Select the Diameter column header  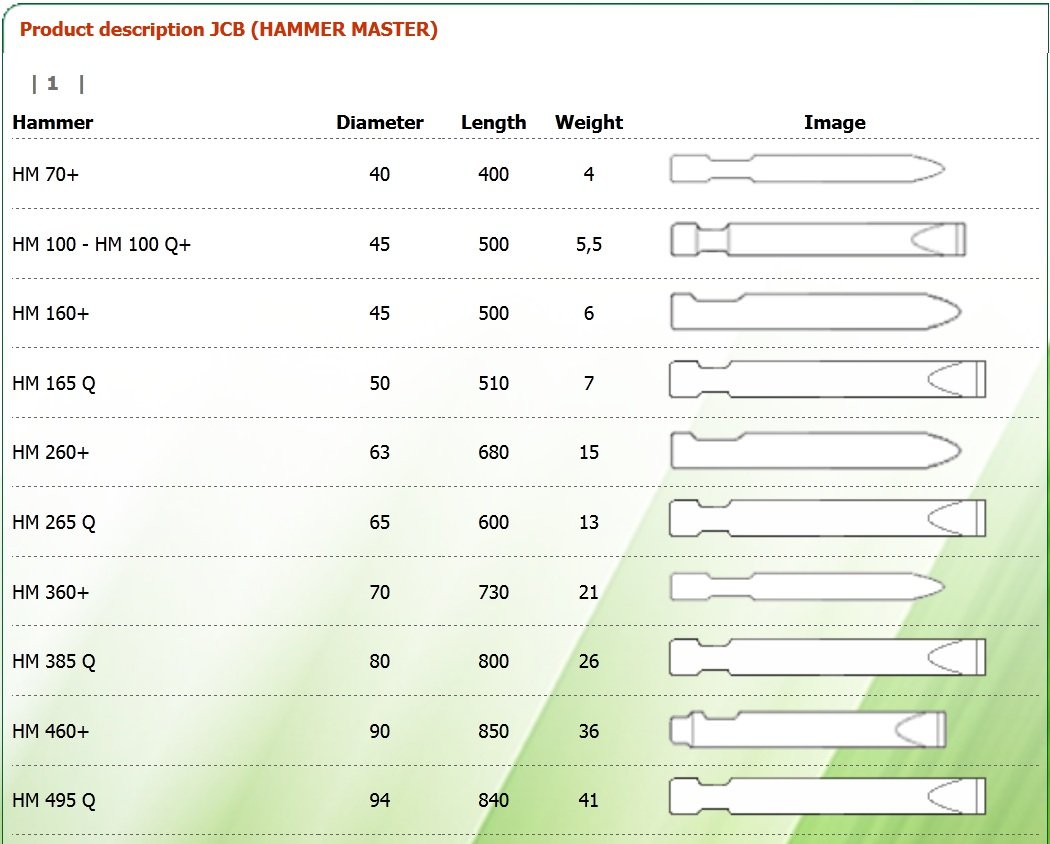(x=380, y=123)
